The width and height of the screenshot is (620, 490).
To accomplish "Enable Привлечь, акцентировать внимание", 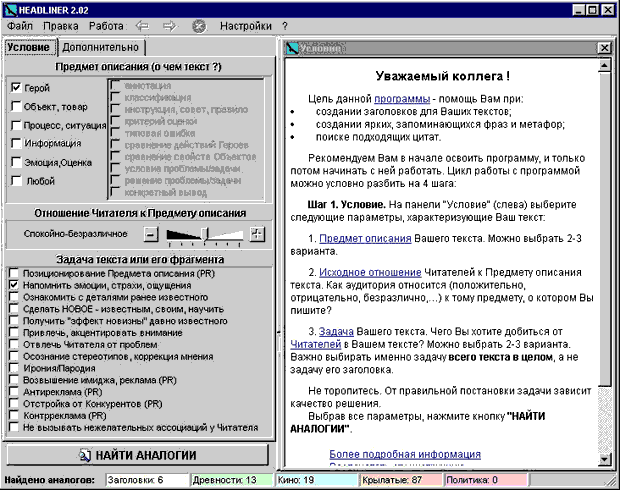I will [14, 332].
